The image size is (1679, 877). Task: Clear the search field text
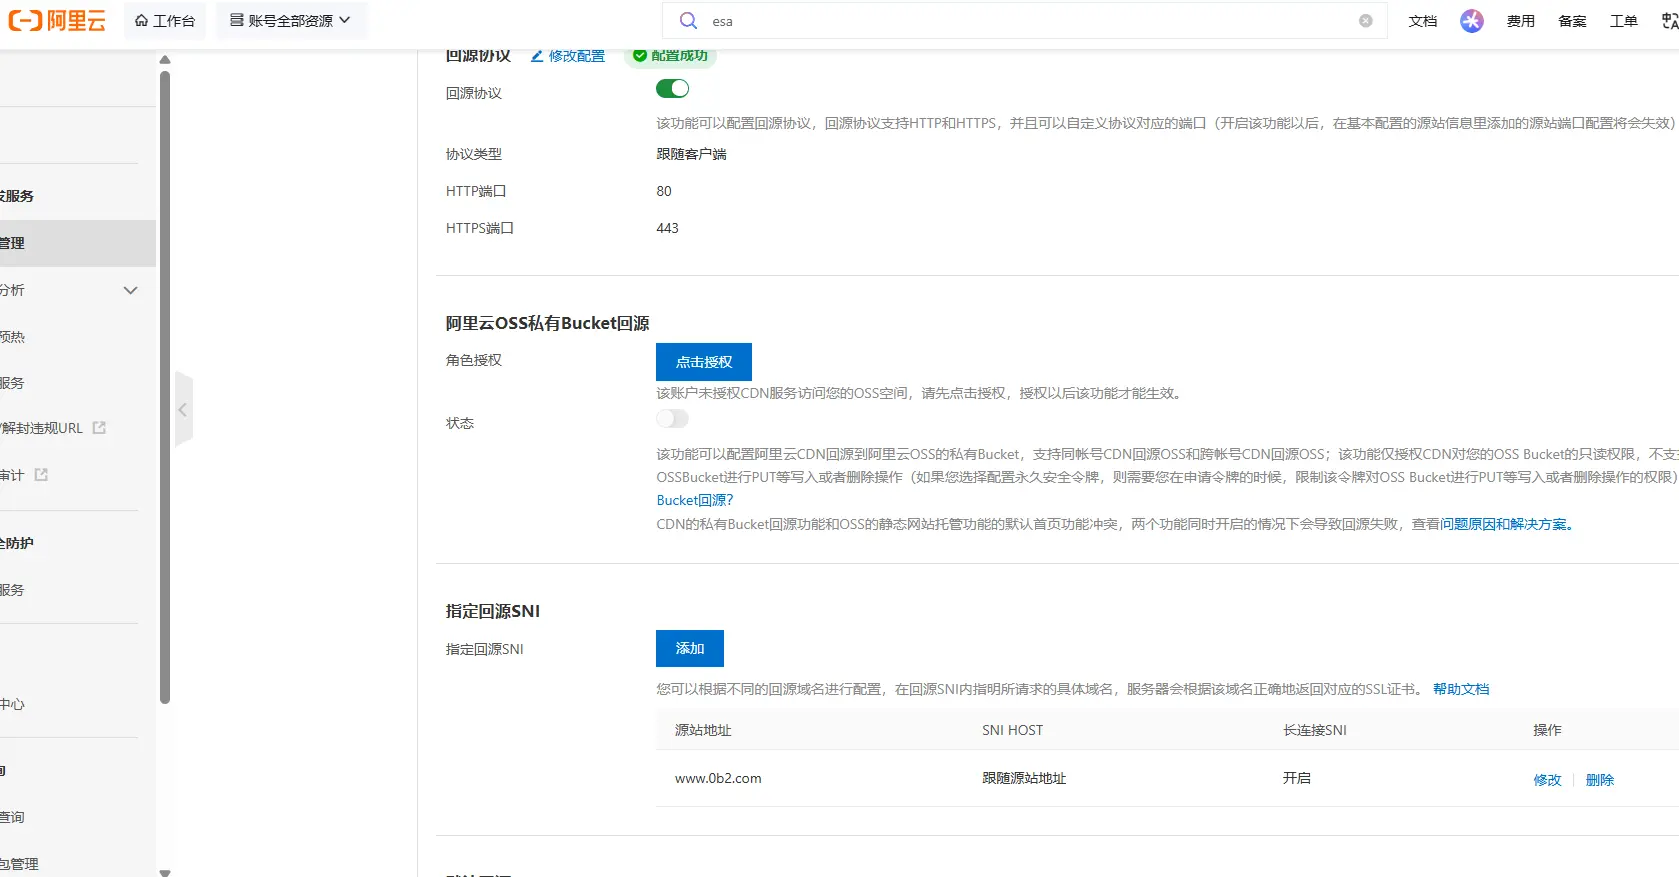[x=1365, y=21]
